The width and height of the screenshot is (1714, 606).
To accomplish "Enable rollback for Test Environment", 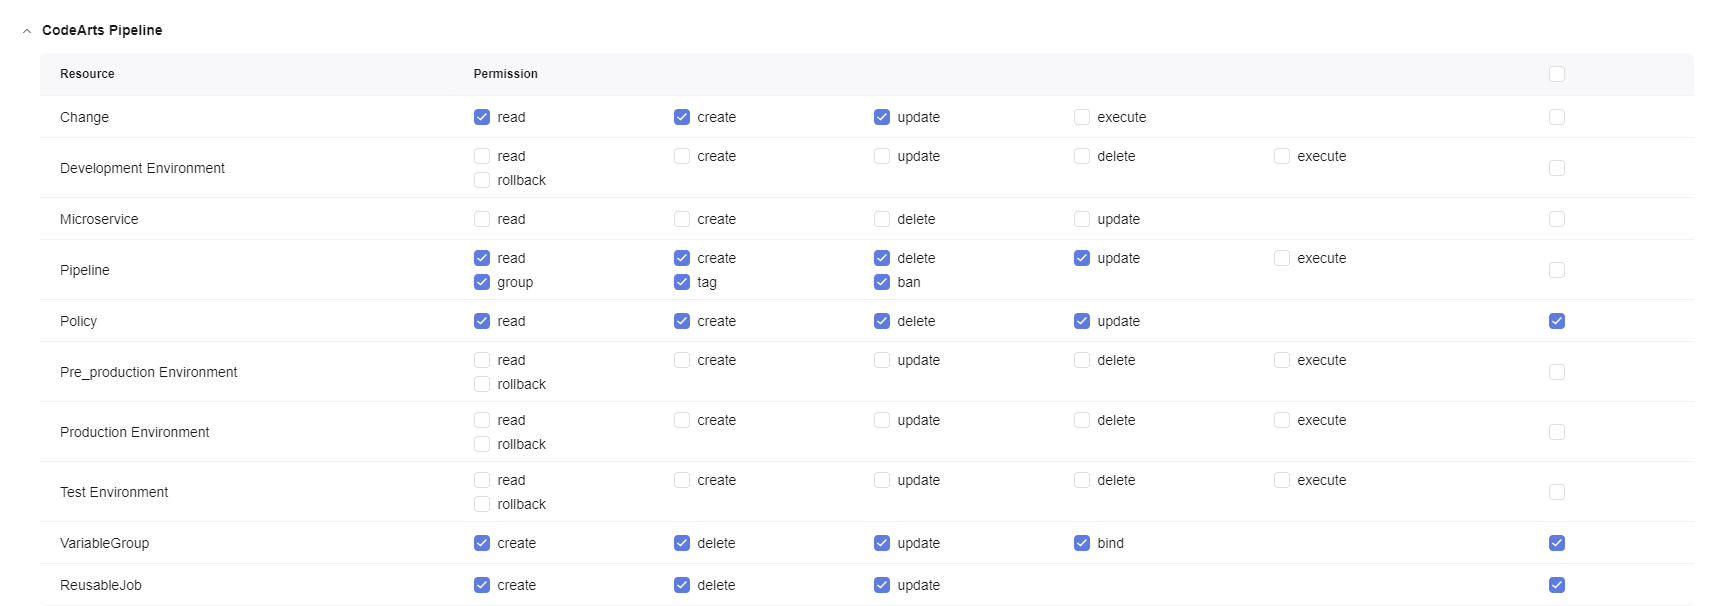I will [482, 504].
